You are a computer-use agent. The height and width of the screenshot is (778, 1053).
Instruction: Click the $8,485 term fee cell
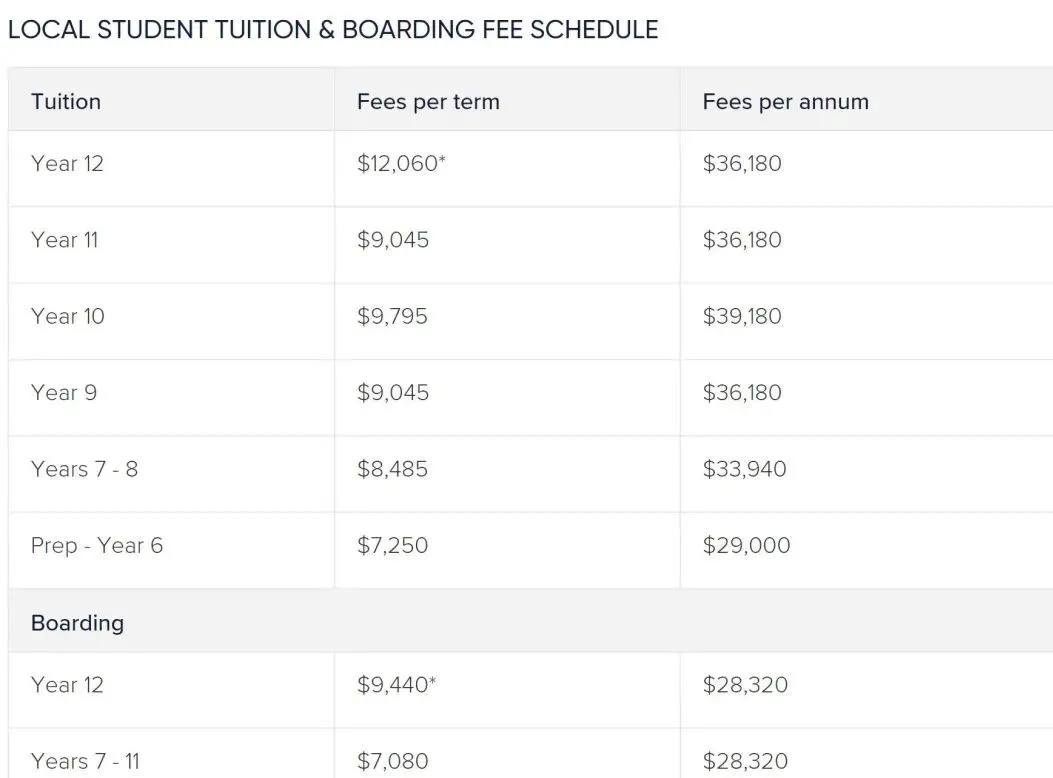pyautogui.click(x=392, y=469)
